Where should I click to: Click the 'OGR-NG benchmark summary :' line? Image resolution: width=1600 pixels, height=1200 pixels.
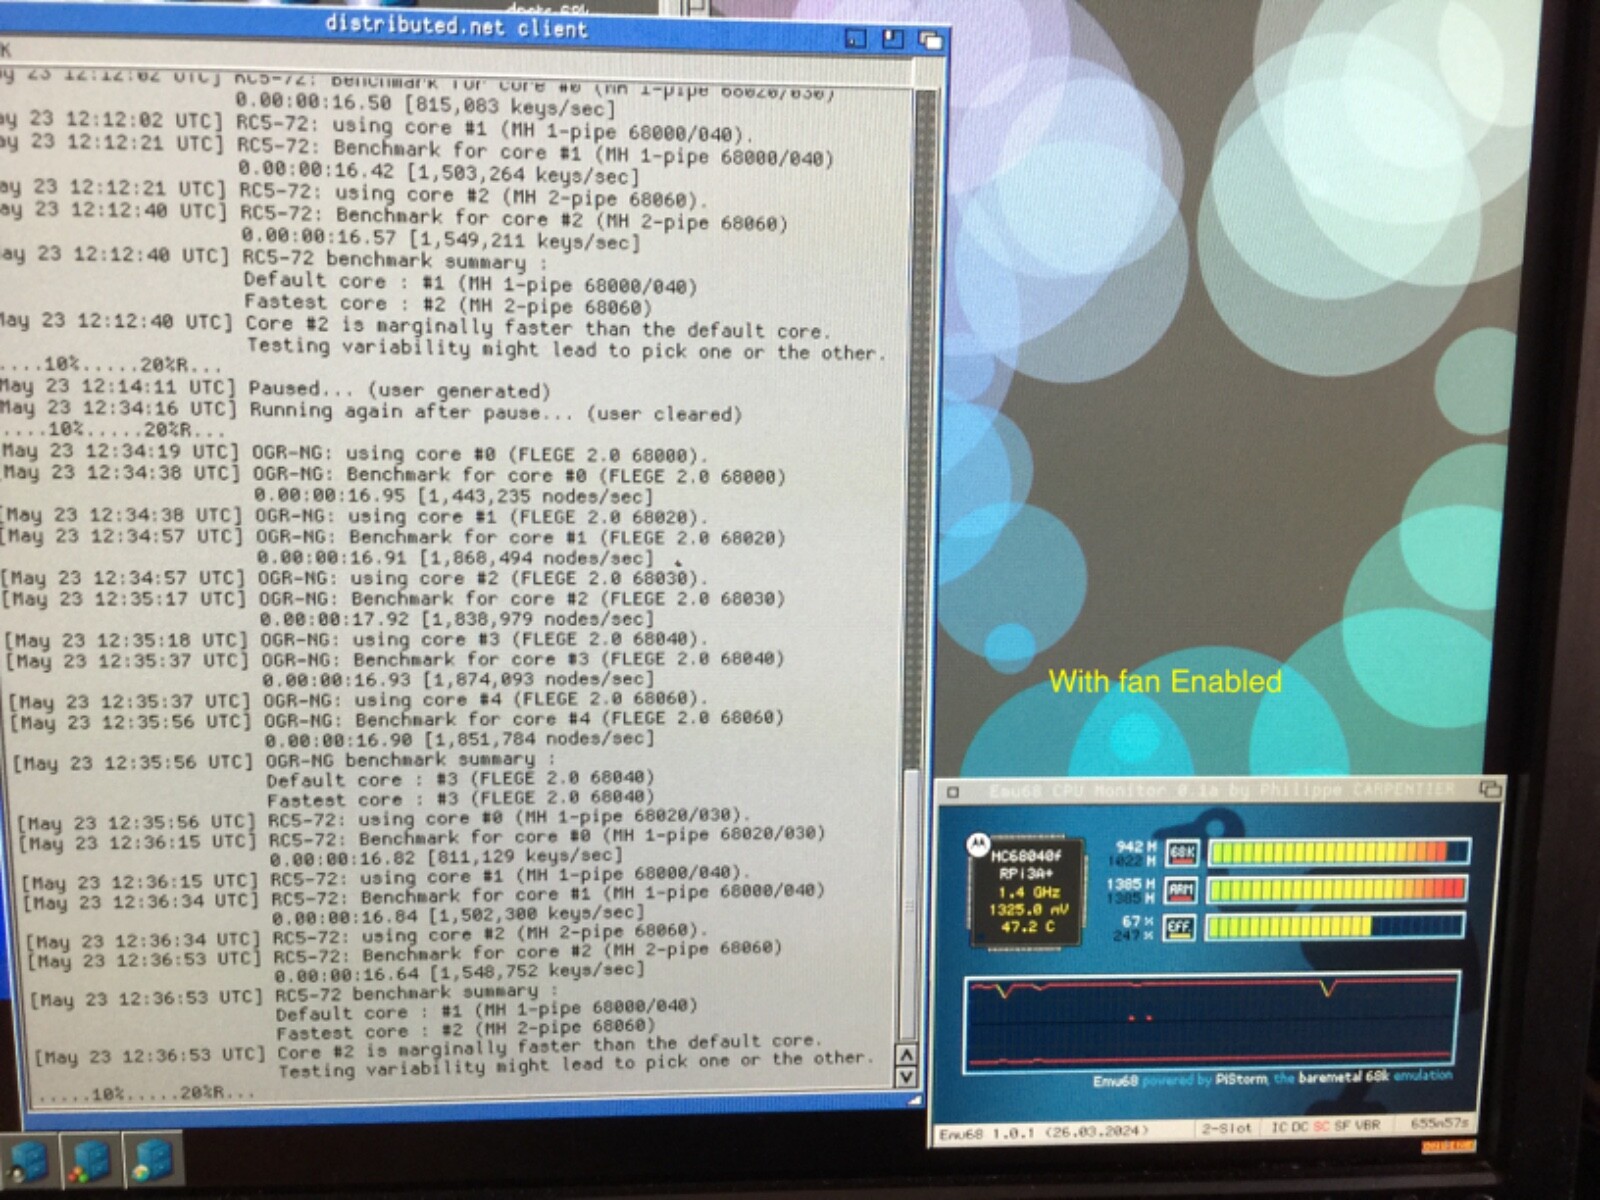click(410, 759)
